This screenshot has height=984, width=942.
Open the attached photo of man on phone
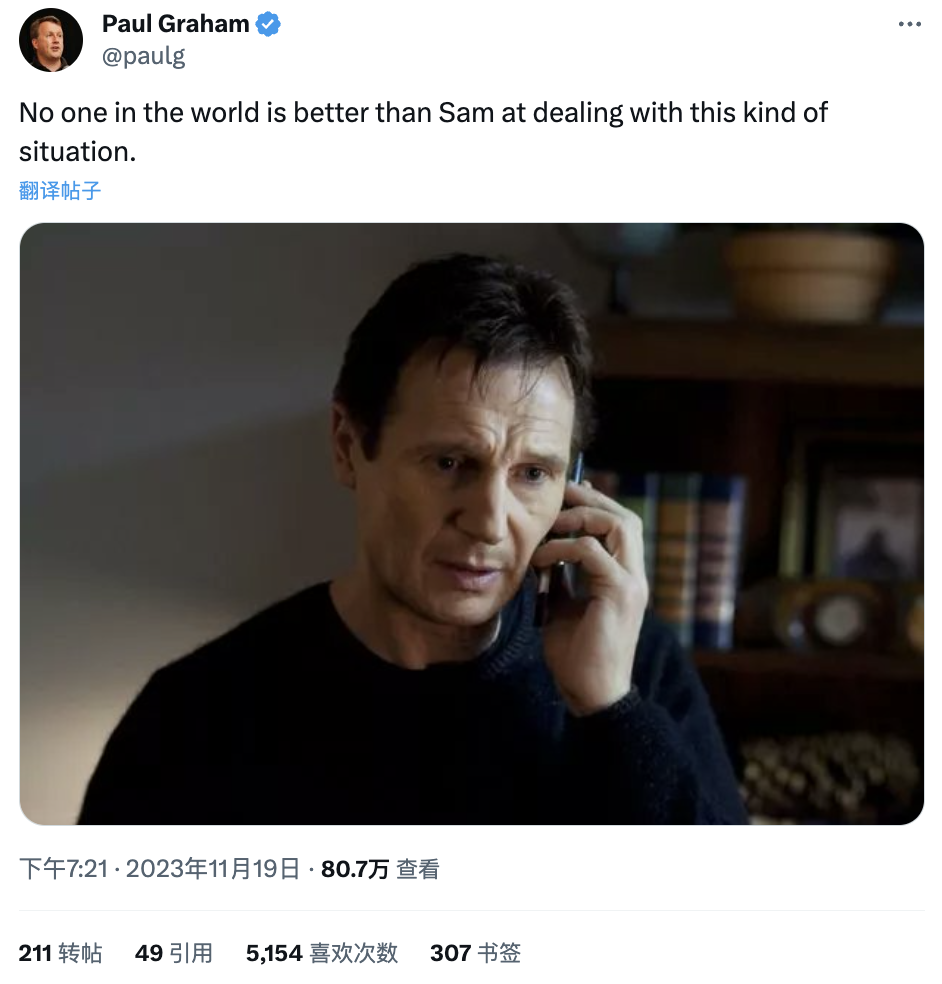(471, 523)
